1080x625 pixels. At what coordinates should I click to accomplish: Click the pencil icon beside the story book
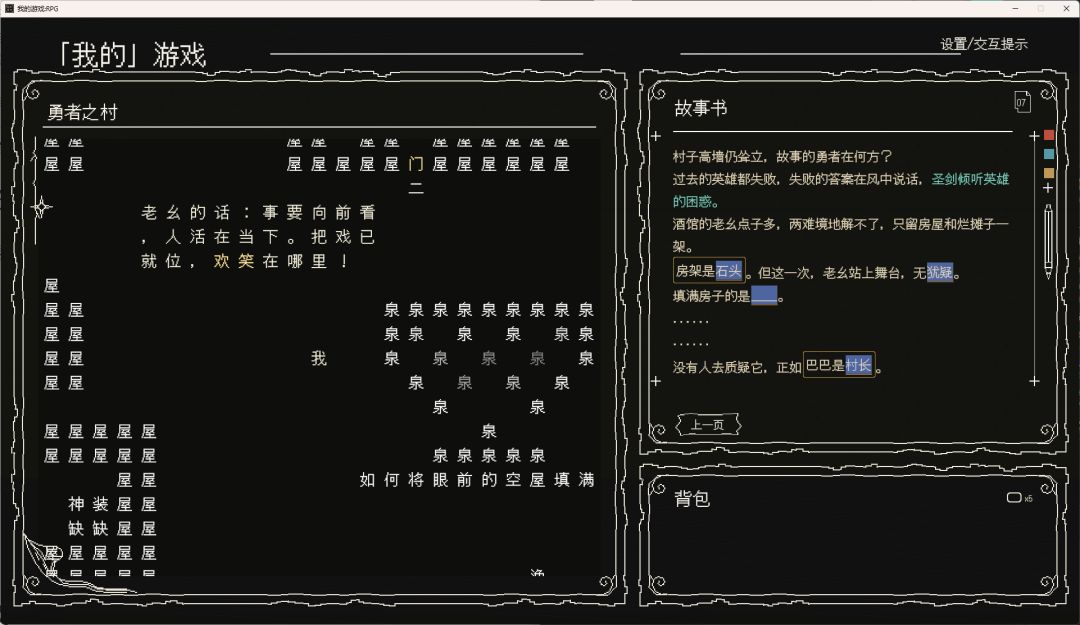(1048, 241)
